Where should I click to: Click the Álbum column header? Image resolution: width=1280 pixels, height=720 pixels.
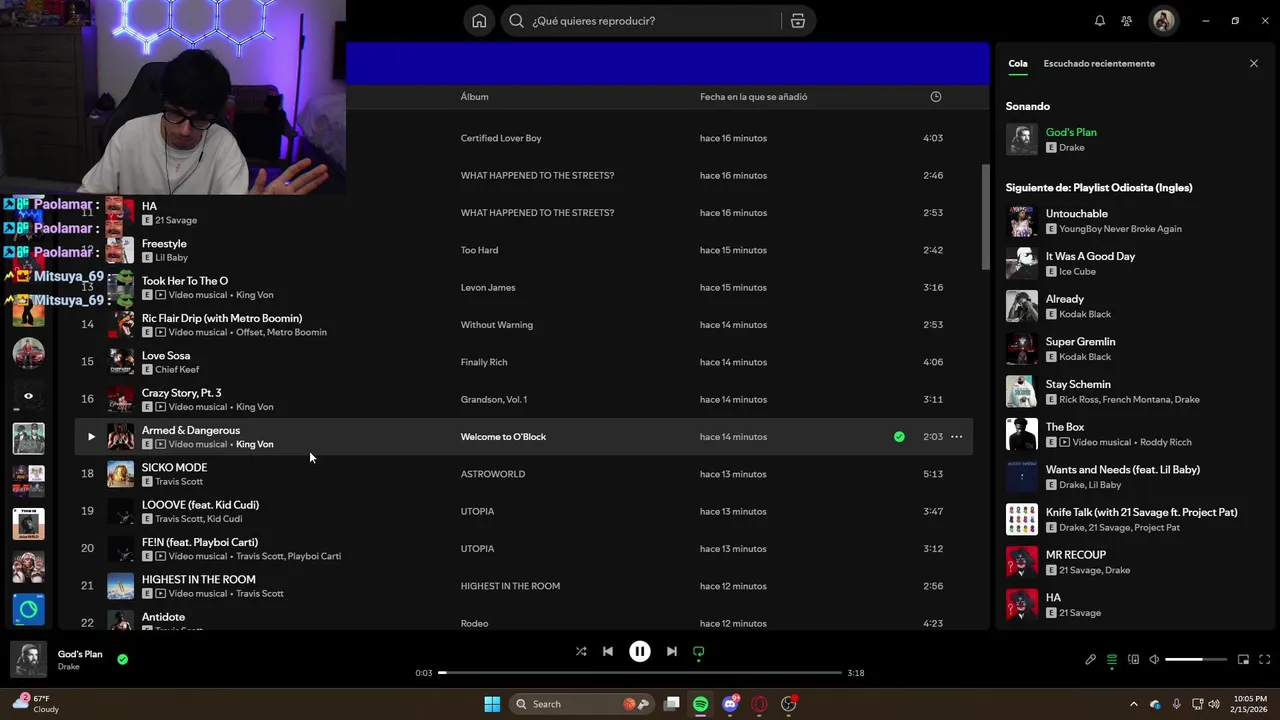(474, 97)
